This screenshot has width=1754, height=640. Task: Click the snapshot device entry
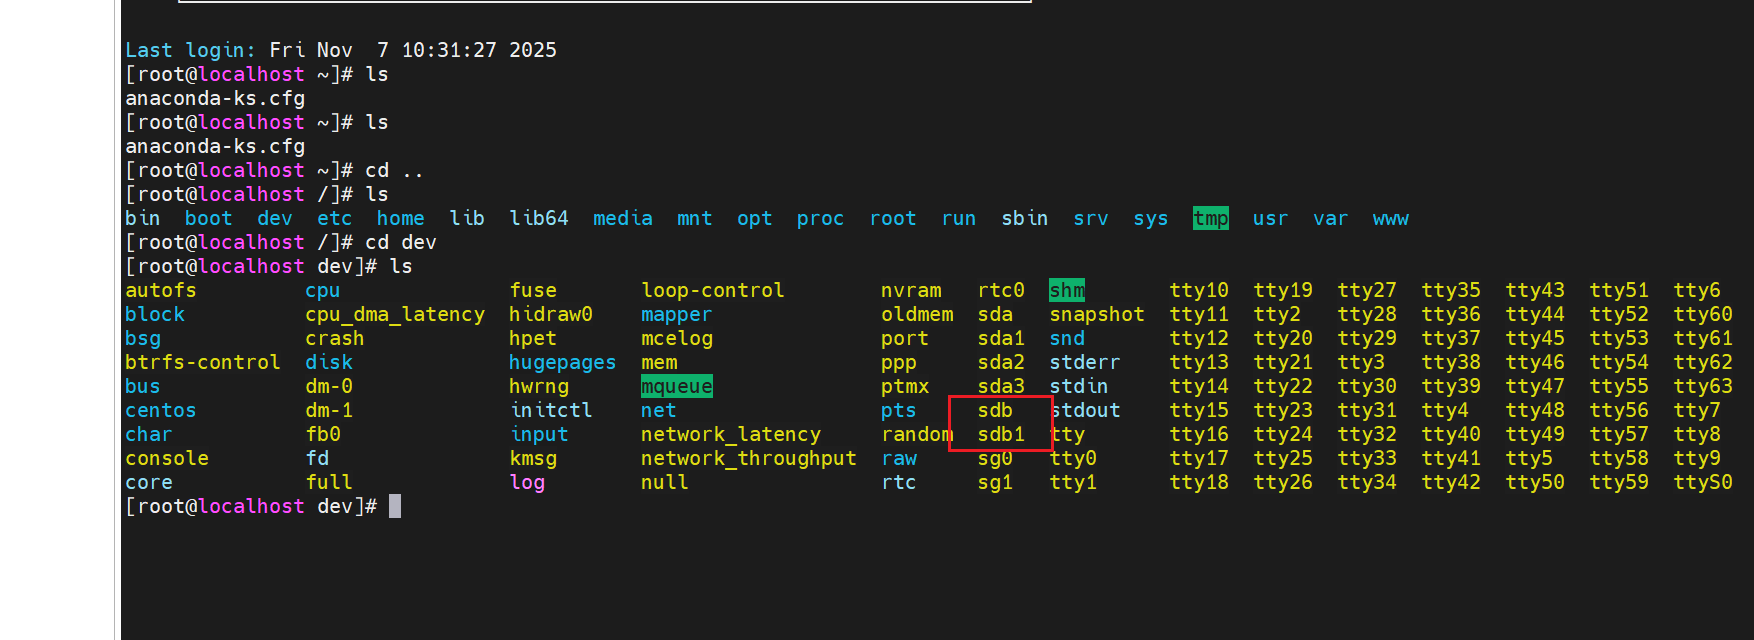coord(1096,315)
